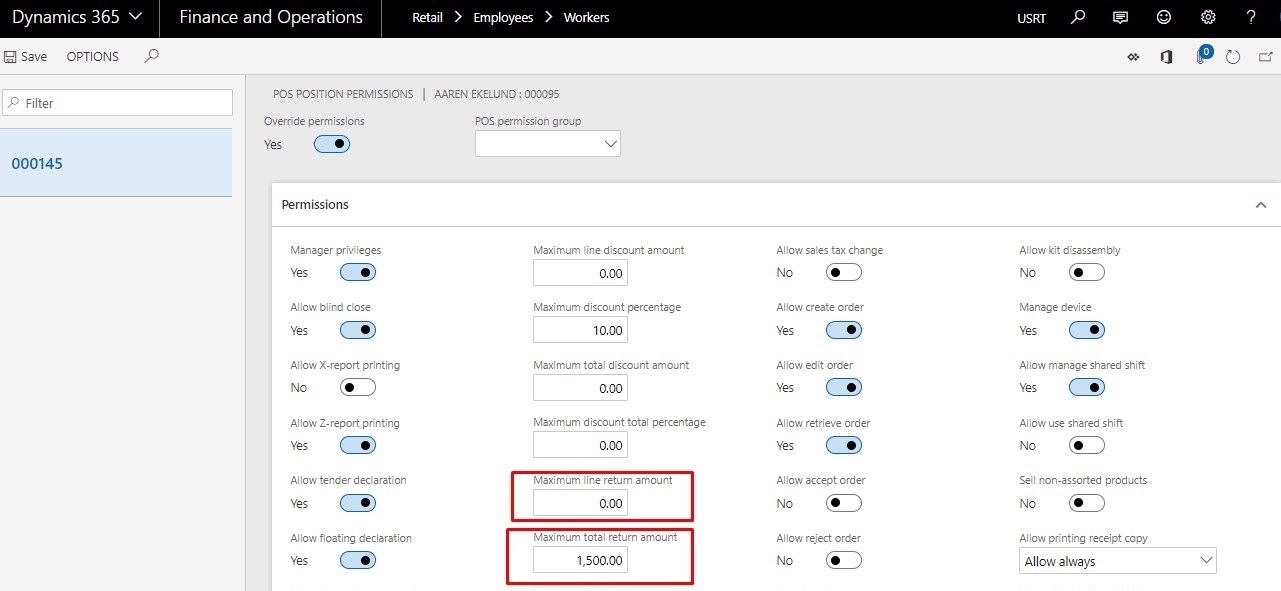Viewport: 1281px width, 591px height.
Task: Open in Office app icon
Action: 1166,57
